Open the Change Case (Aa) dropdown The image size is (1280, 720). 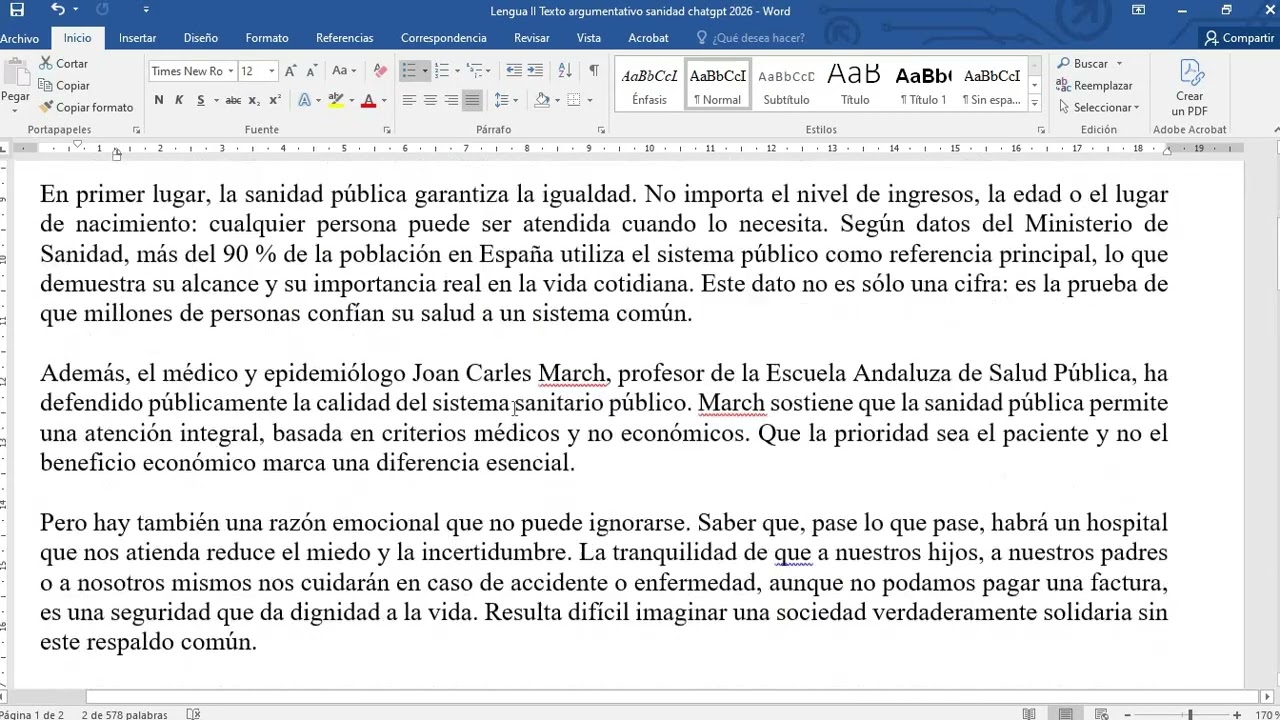(x=344, y=71)
